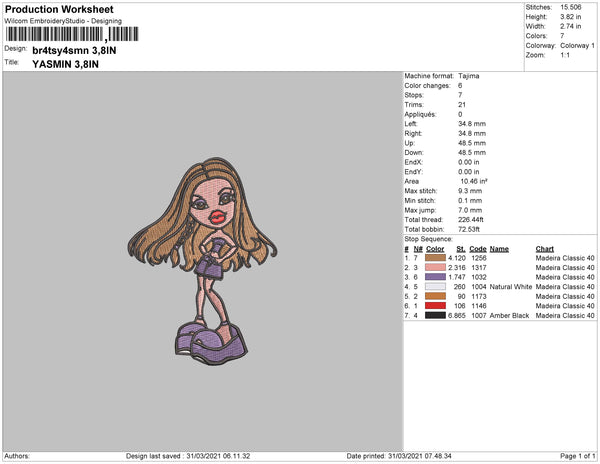Viewport: 600px width, 464px height.
Task: Click the Name column header
Action: [499, 249]
